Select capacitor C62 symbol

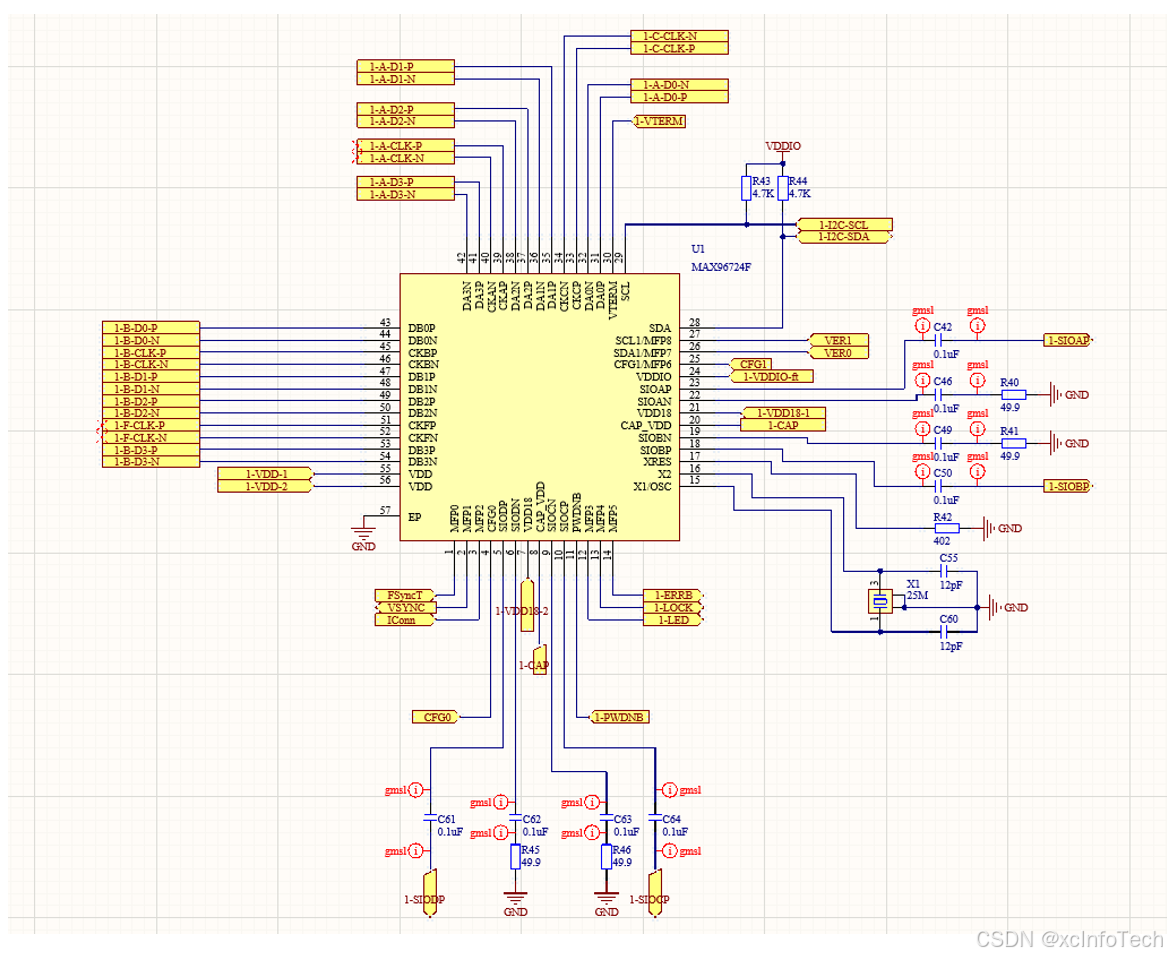coord(515,818)
